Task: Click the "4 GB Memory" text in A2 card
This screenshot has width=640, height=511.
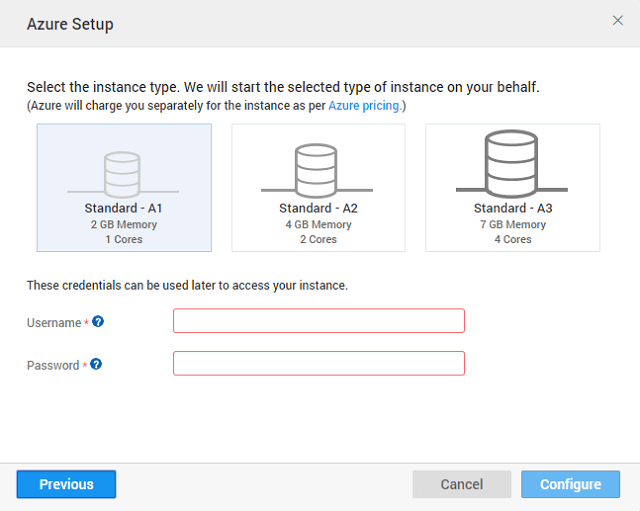Action: point(318,225)
